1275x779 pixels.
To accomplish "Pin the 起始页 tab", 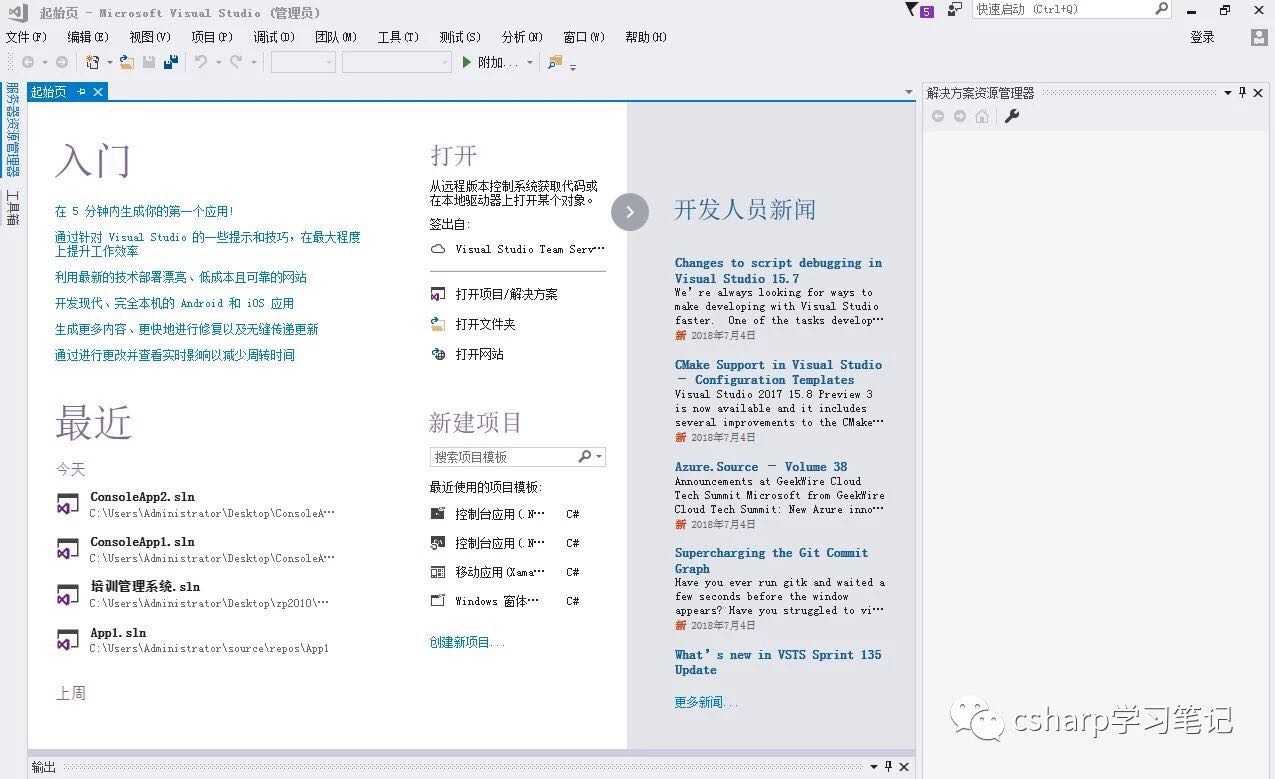I will (x=82, y=92).
